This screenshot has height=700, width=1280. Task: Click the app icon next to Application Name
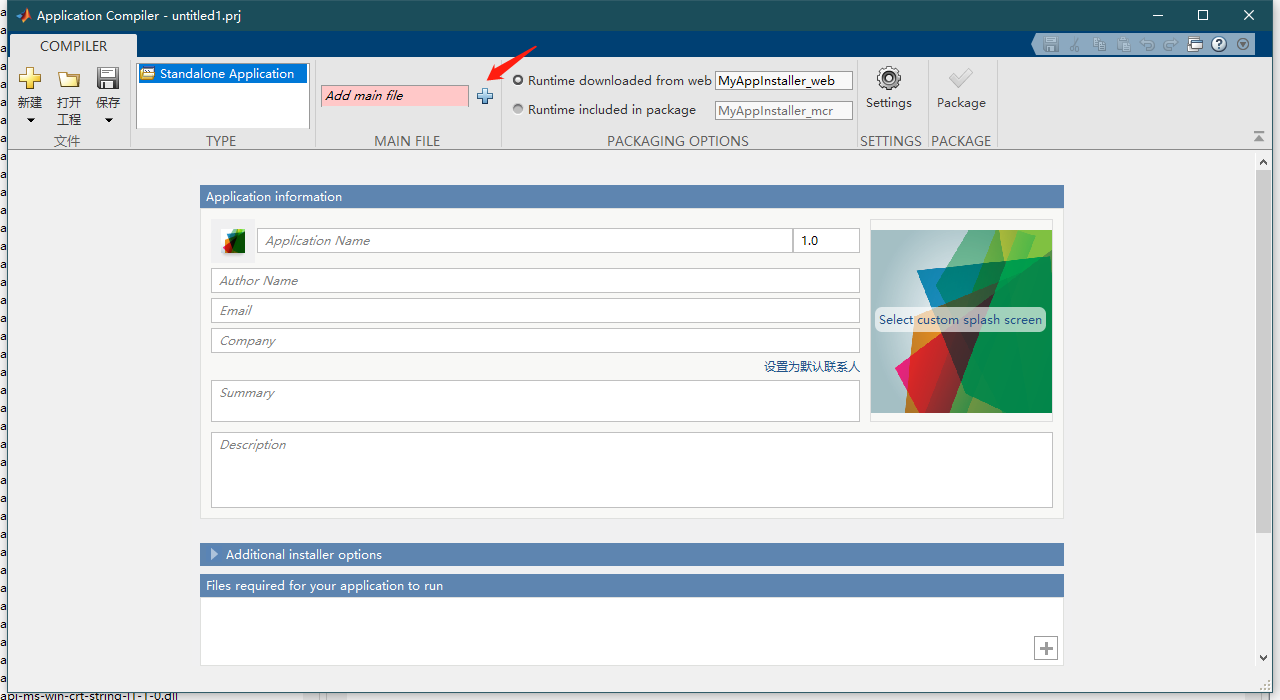click(x=233, y=240)
